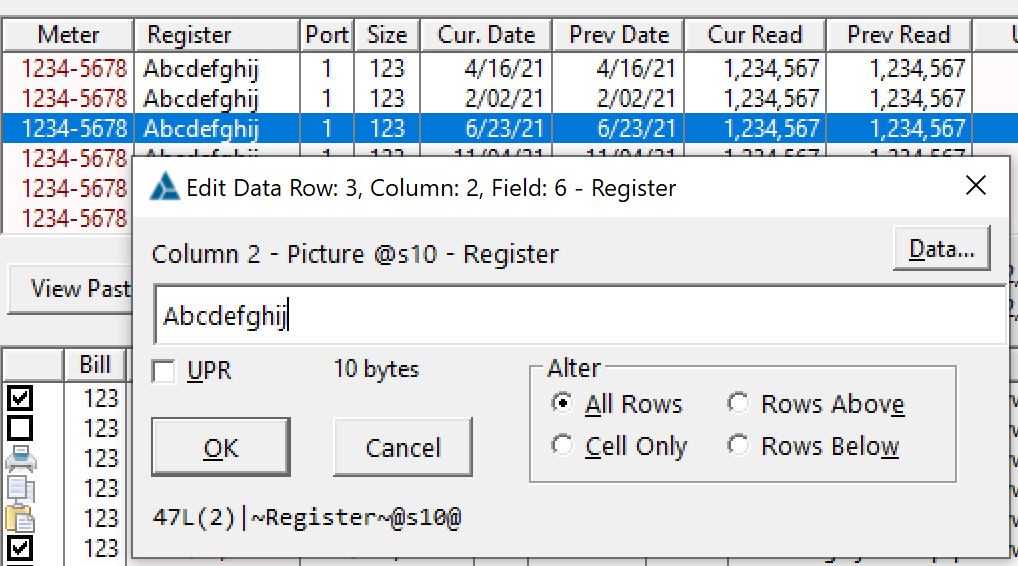The width and height of the screenshot is (1018, 566).
Task: Select the All Rows radio option
Action: 563,404
